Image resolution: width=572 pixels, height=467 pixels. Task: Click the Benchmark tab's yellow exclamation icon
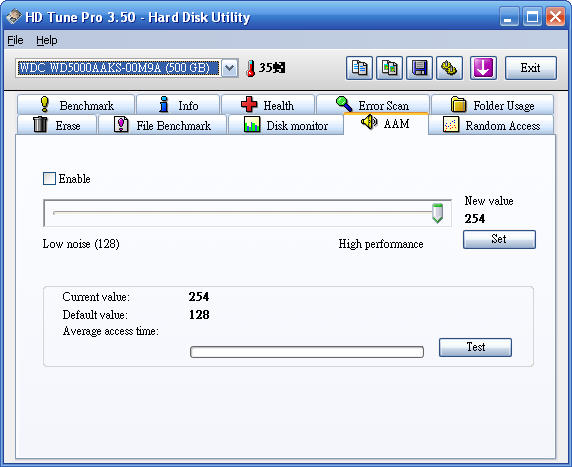pos(45,104)
